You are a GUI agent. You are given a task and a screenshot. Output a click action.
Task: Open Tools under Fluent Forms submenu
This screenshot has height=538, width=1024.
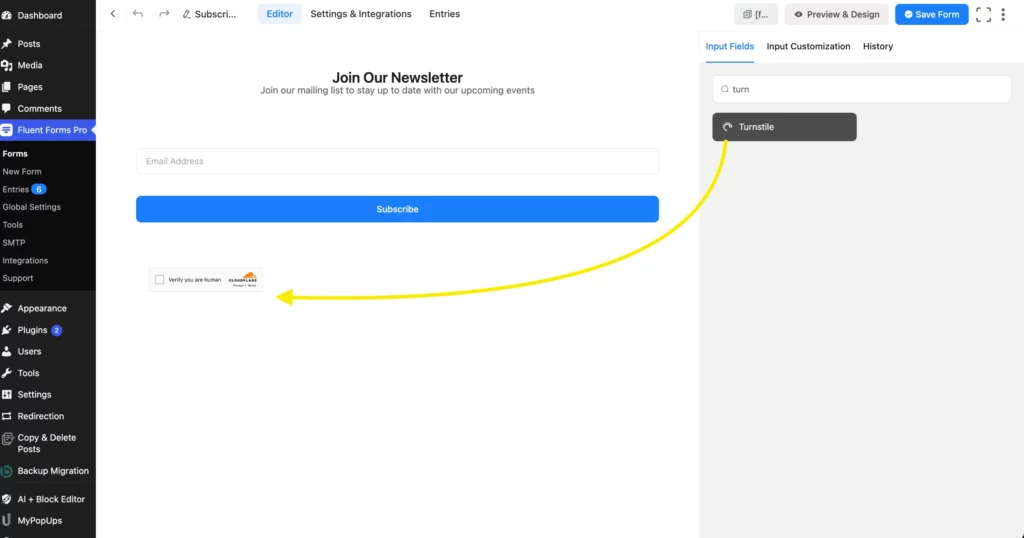pos(12,225)
